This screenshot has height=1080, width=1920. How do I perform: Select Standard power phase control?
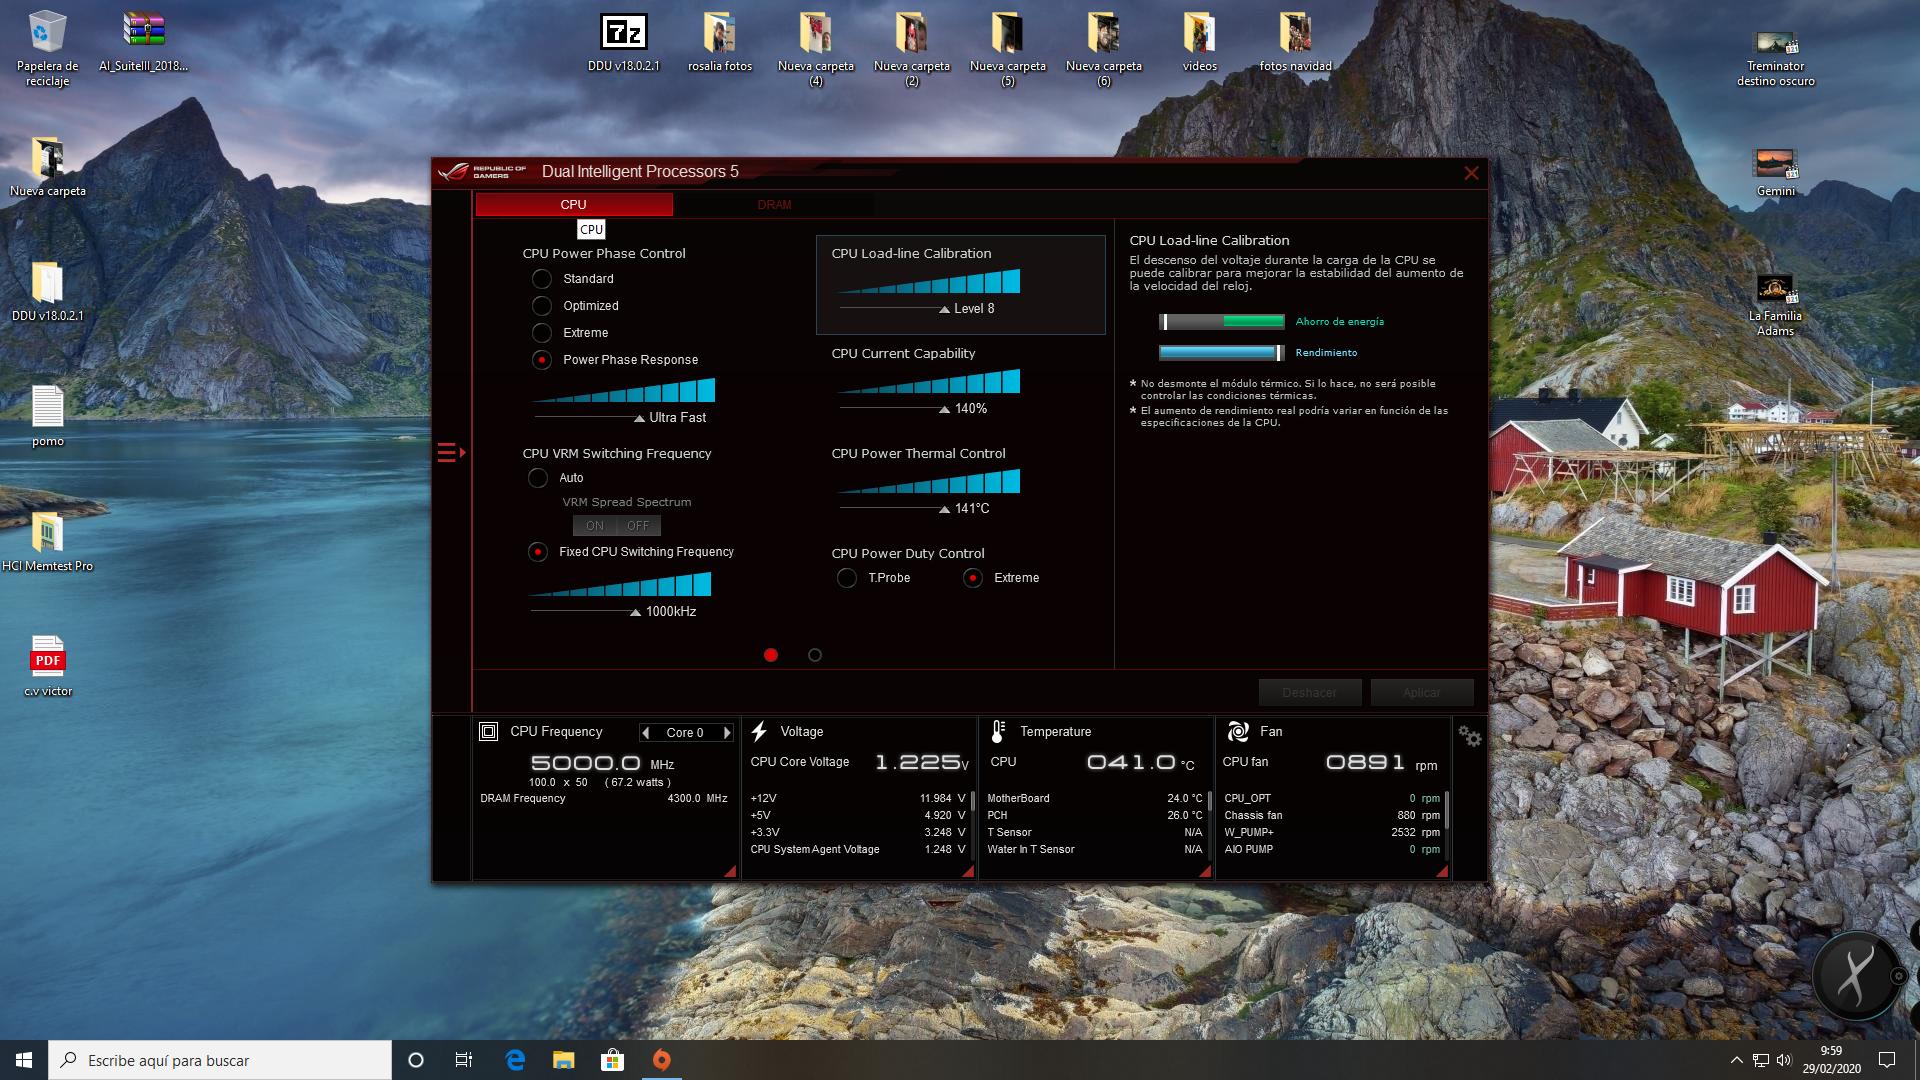[542, 279]
